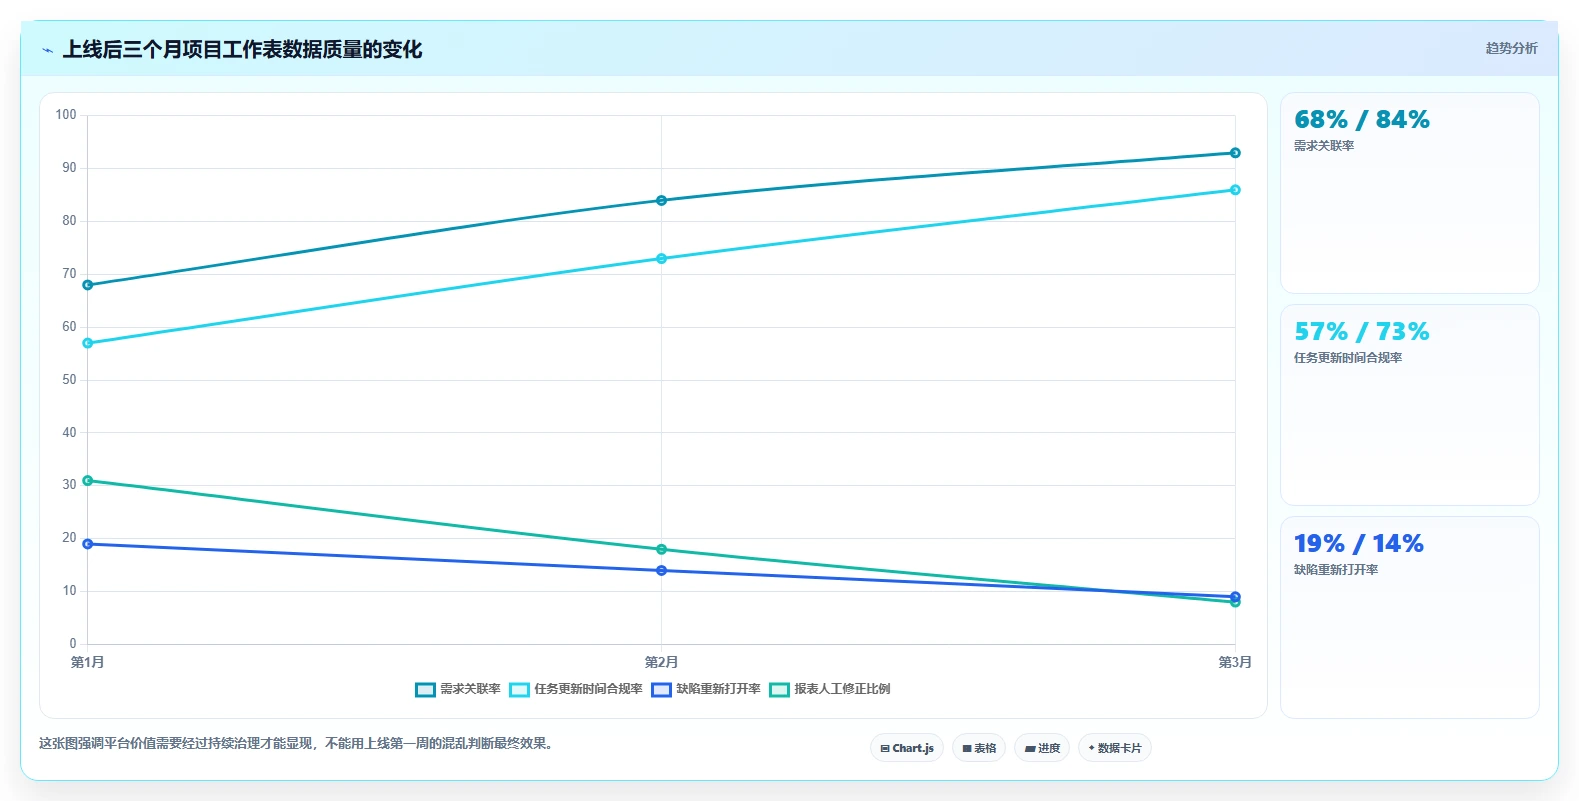Toggle 任务更新时间合规率 legend swatch
Image resolution: width=1579 pixels, height=801 pixels.
(x=519, y=689)
